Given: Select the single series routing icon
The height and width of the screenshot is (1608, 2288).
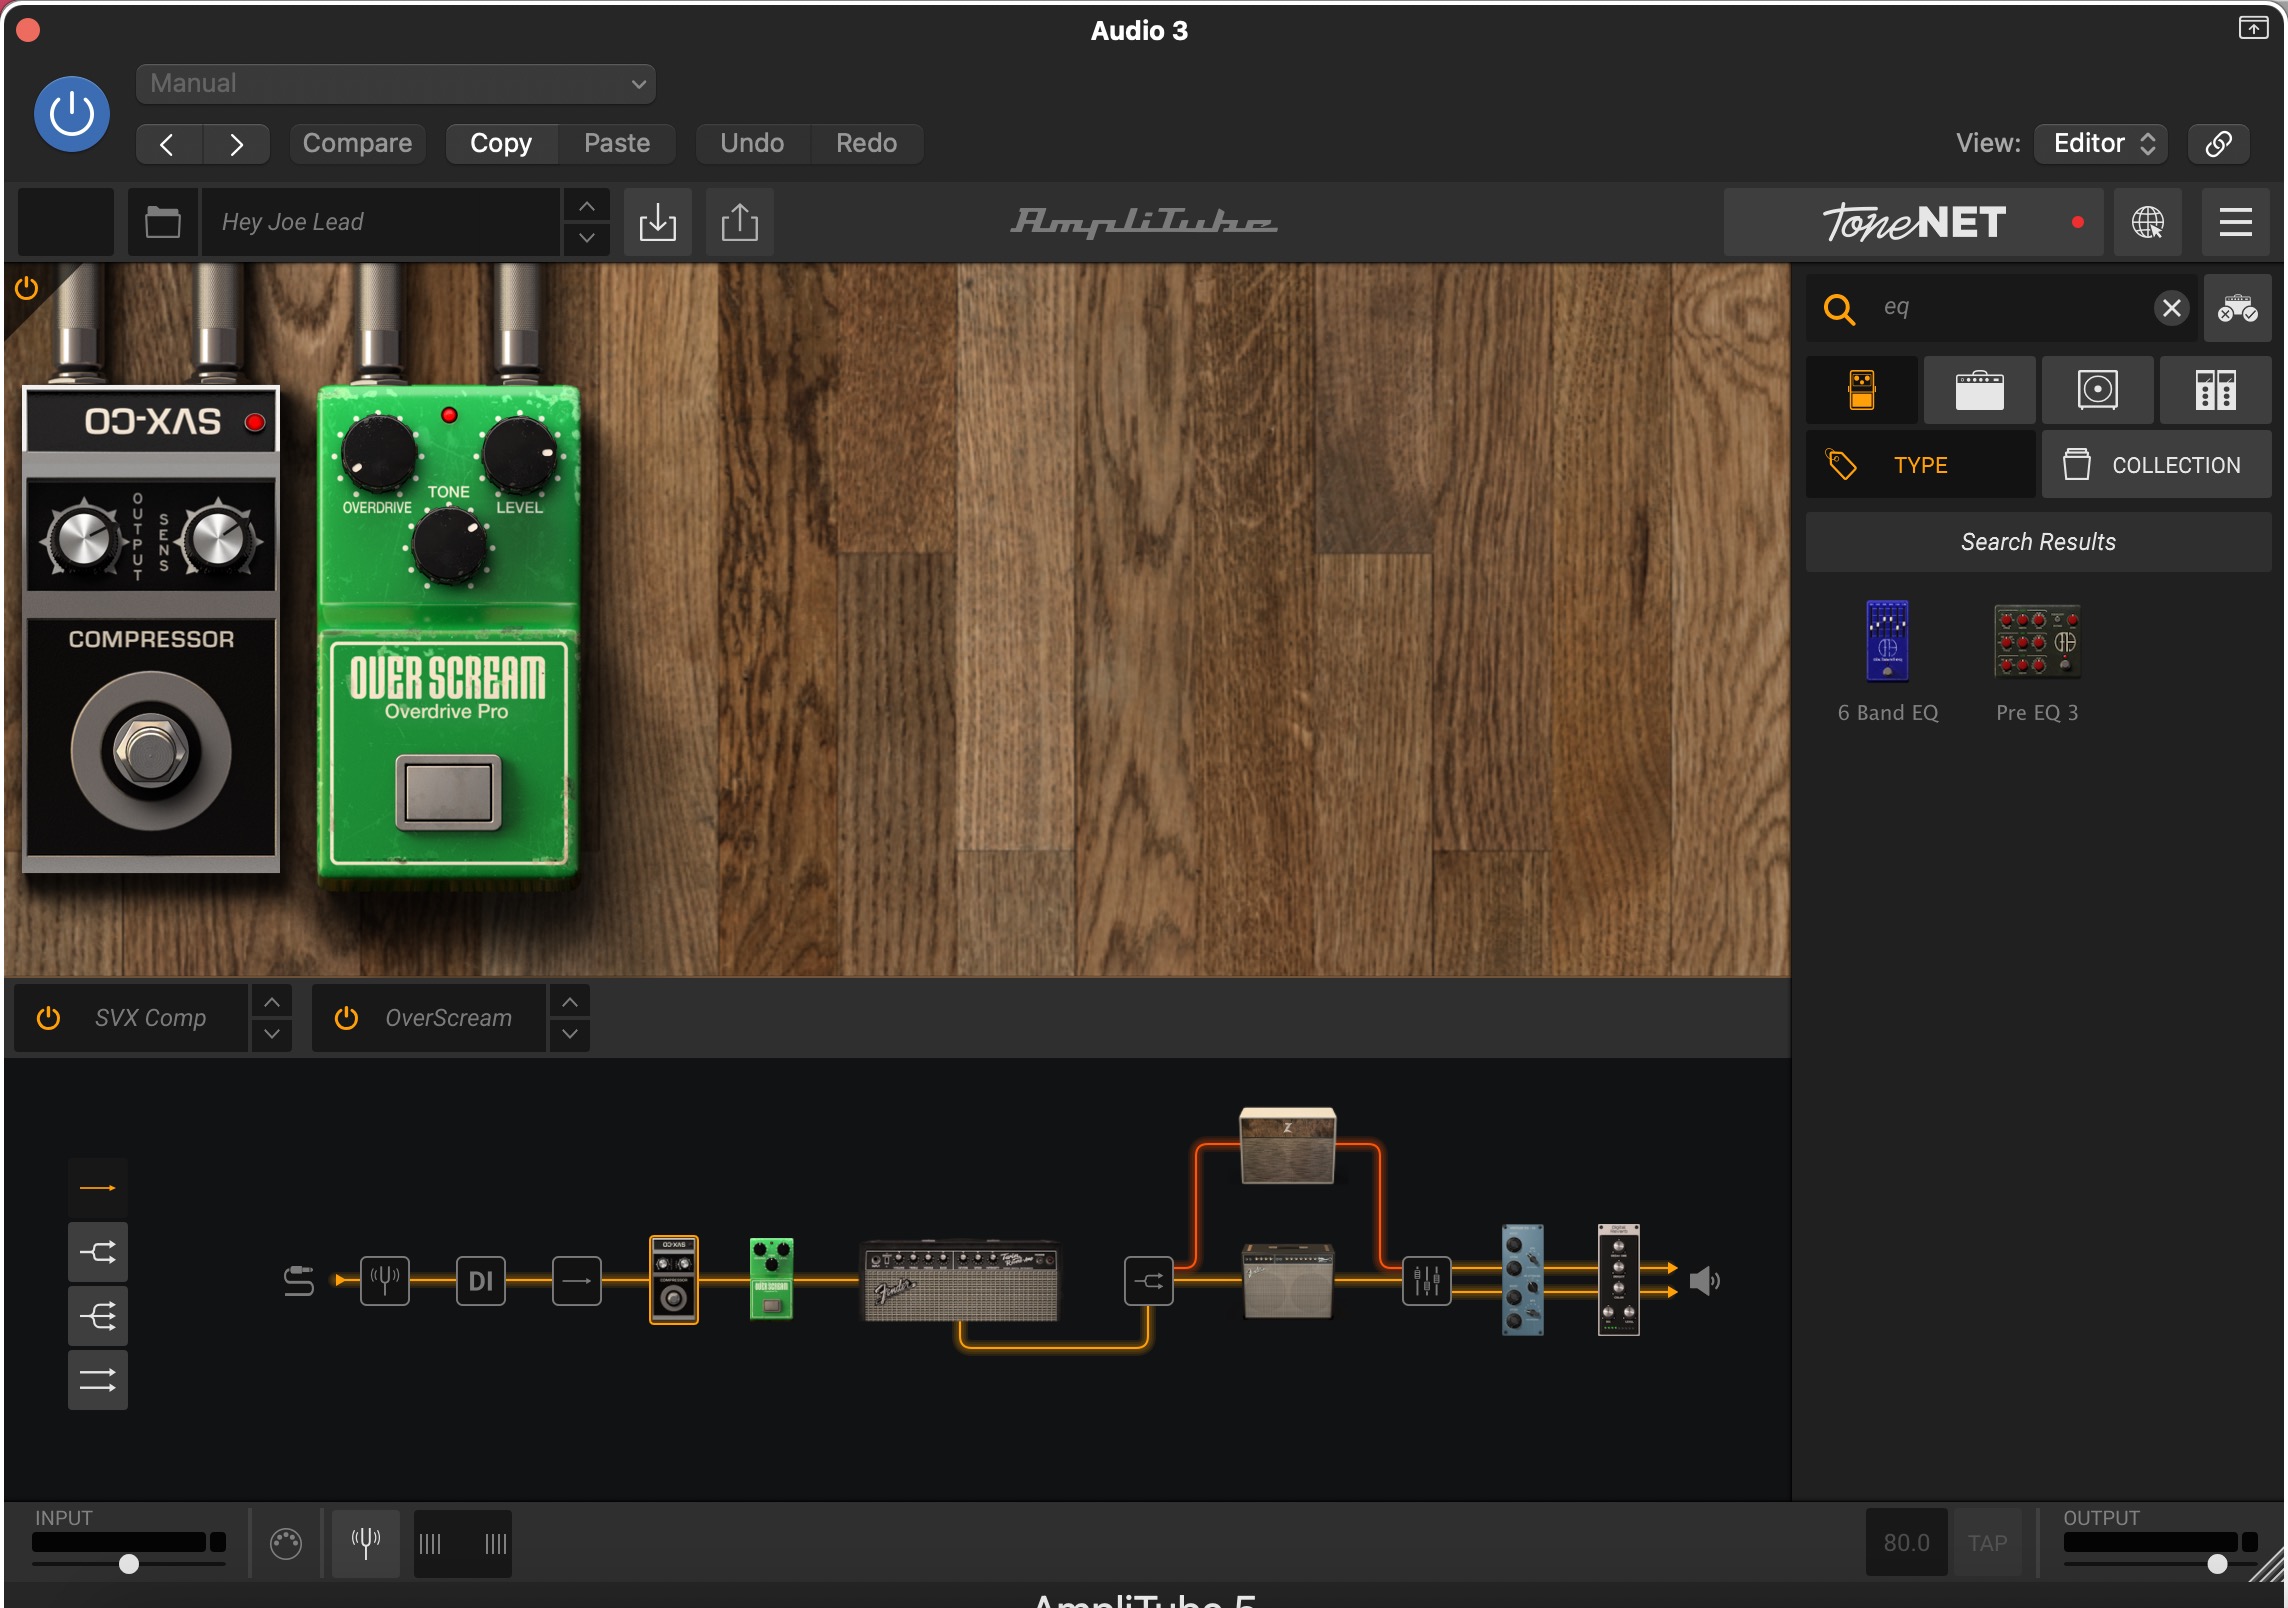Looking at the screenshot, I should 97,1188.
